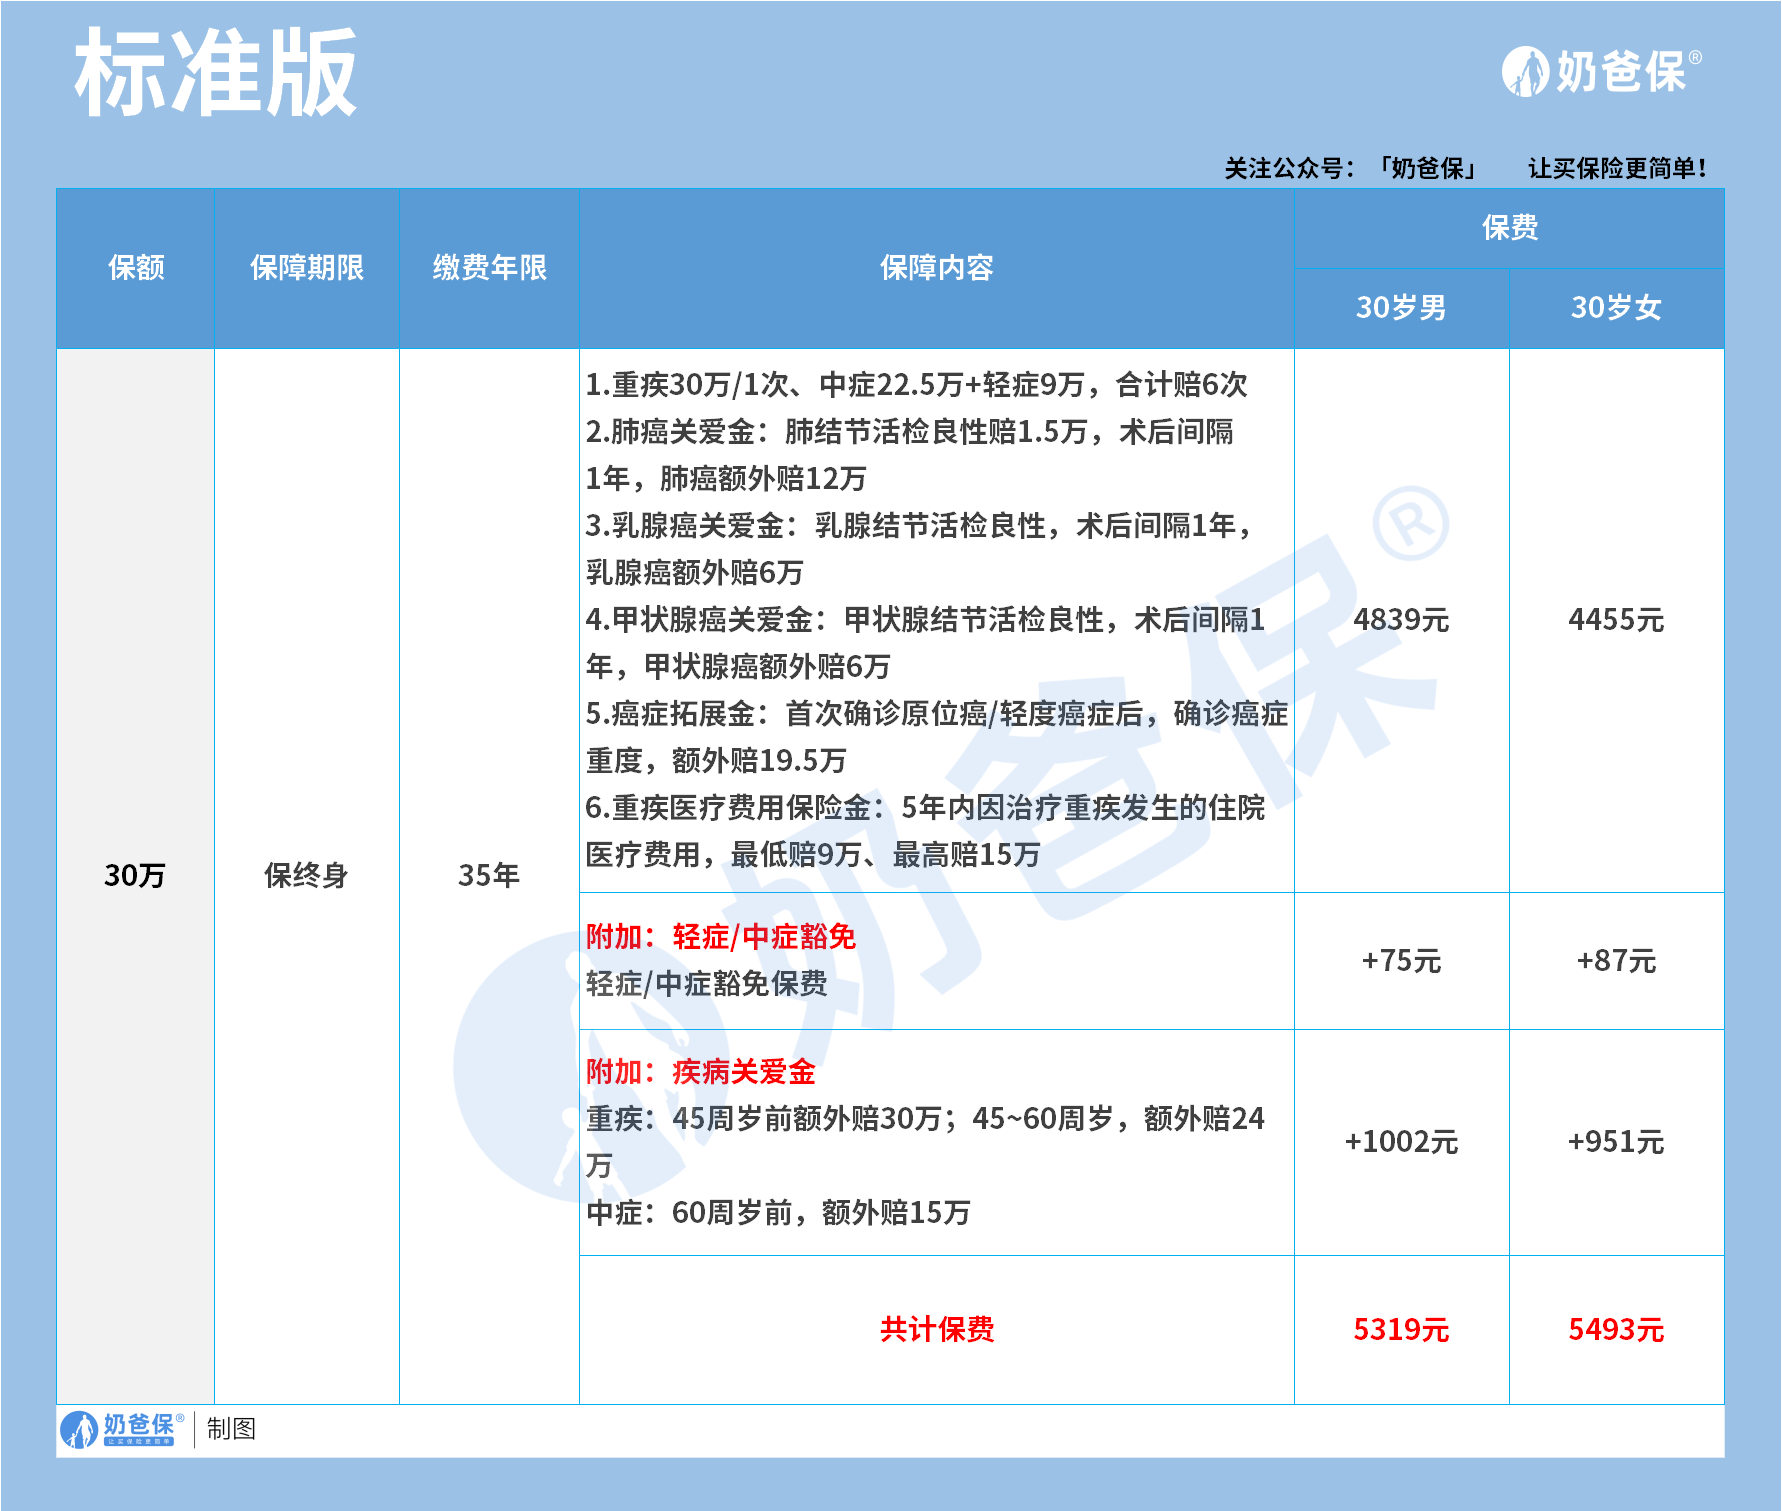Screen dimensions: 1782x1511
Task: Click the large ® watermark symbol
Action: [x=1410, y=524]
